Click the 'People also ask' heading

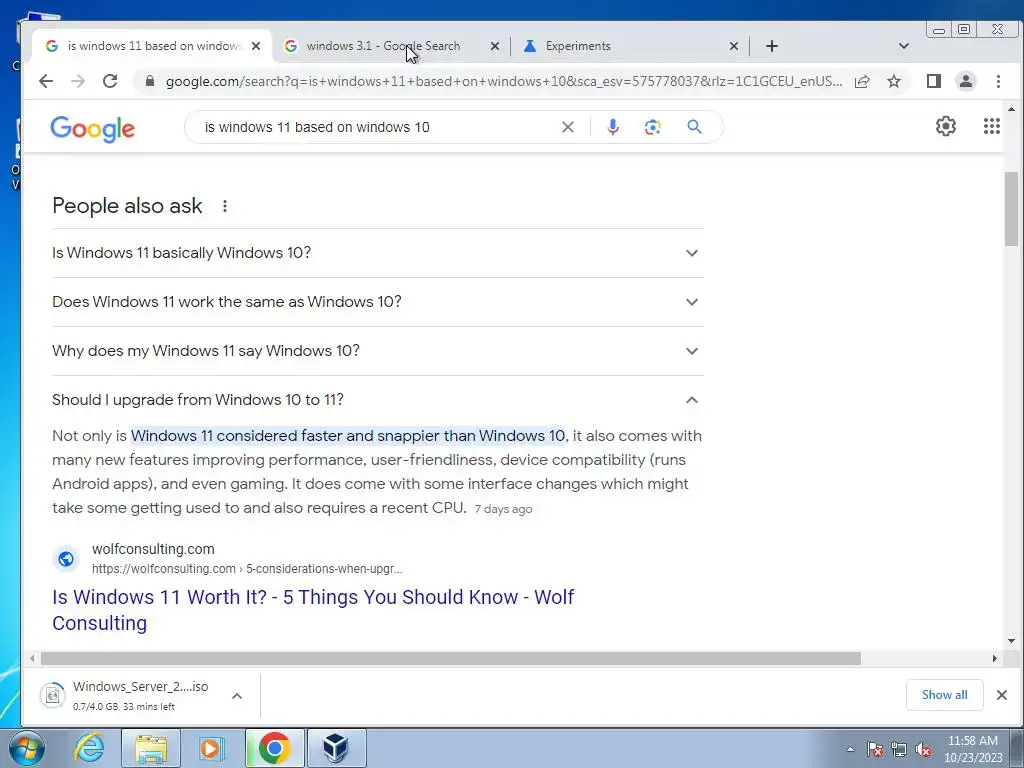coord(127,206)
